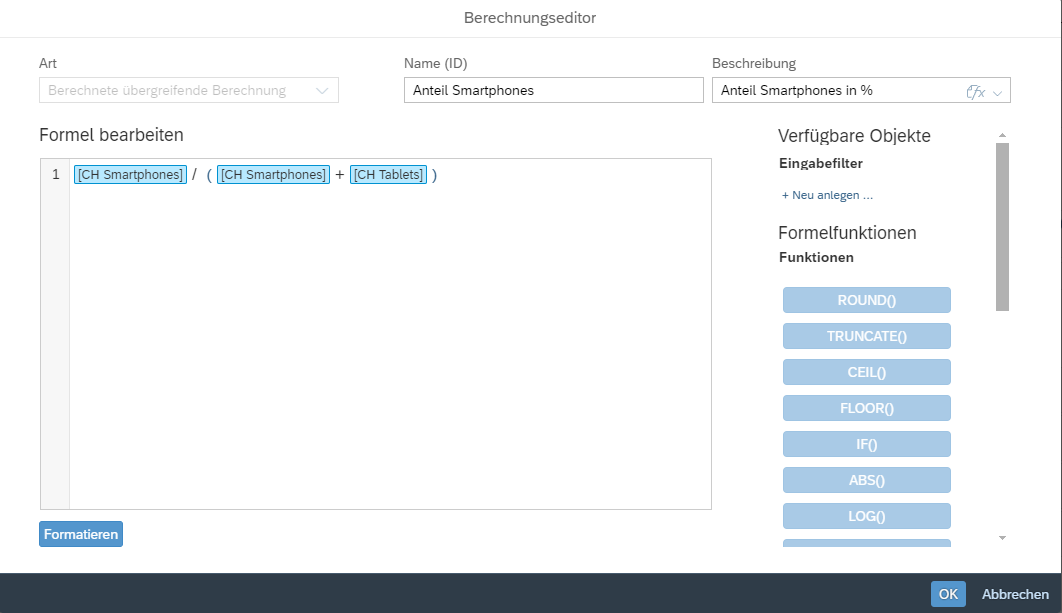Screen dimensions: 1062x613
Task: Click the '+ Neu anlegen ...' link
Action: point(827,195)
